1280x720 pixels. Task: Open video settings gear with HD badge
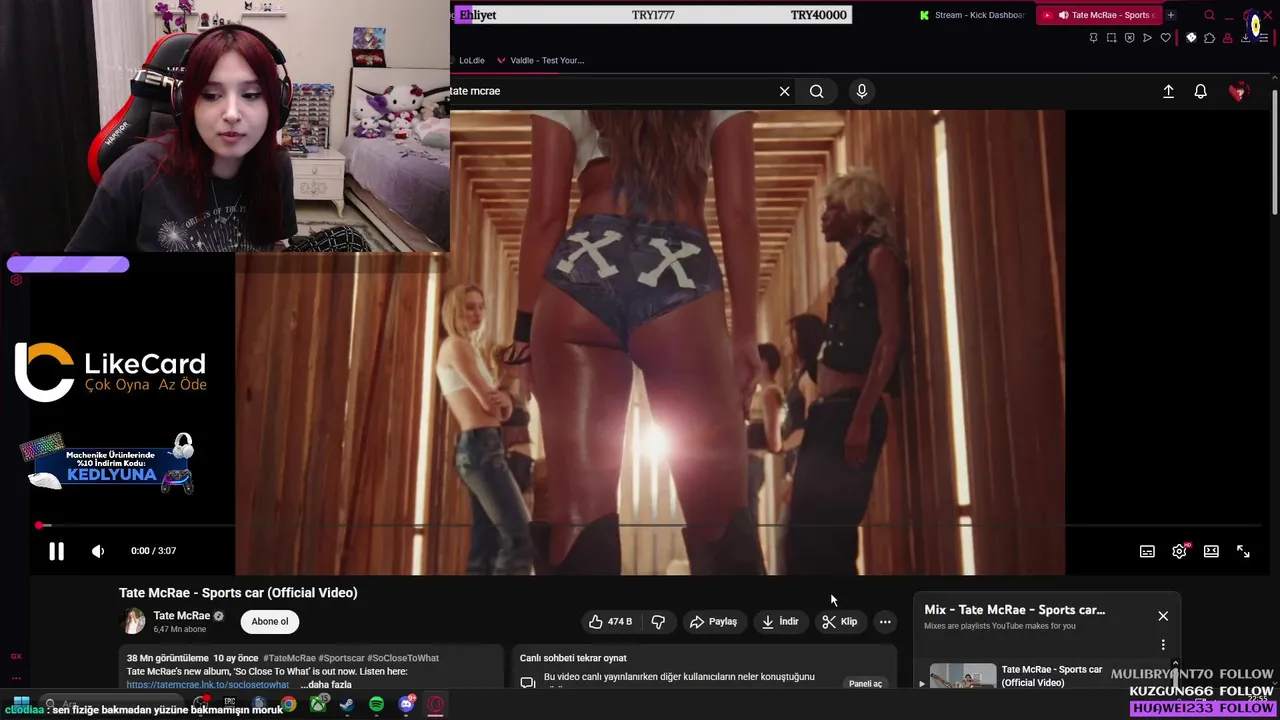click(1180, 551)
